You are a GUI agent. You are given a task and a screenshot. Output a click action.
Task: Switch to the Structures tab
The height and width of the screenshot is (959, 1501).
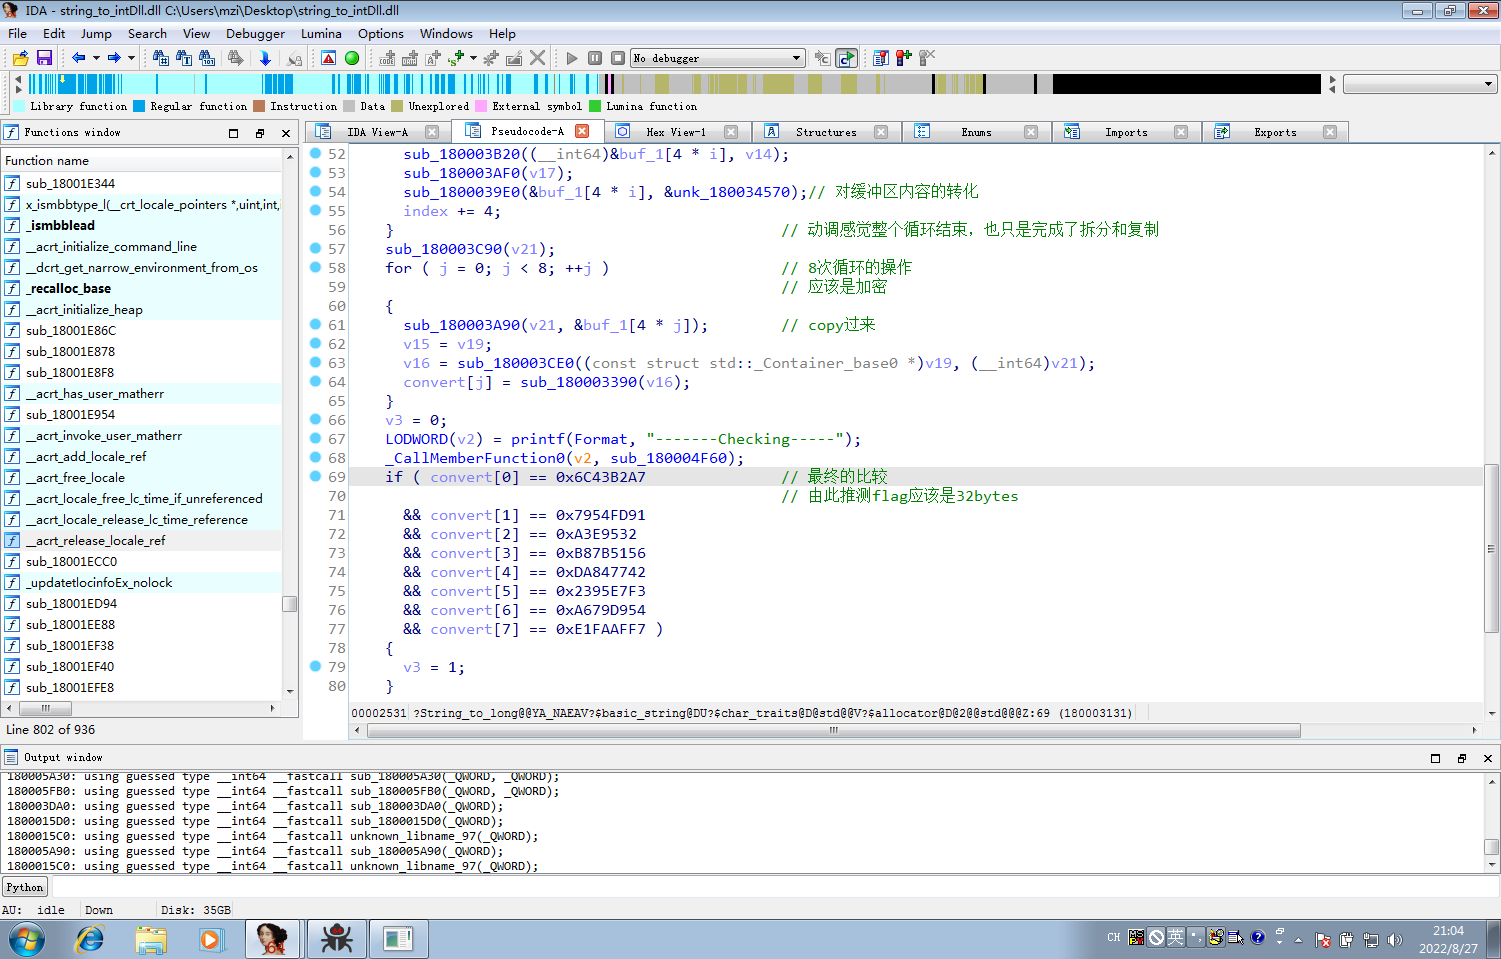pos(826,132)
